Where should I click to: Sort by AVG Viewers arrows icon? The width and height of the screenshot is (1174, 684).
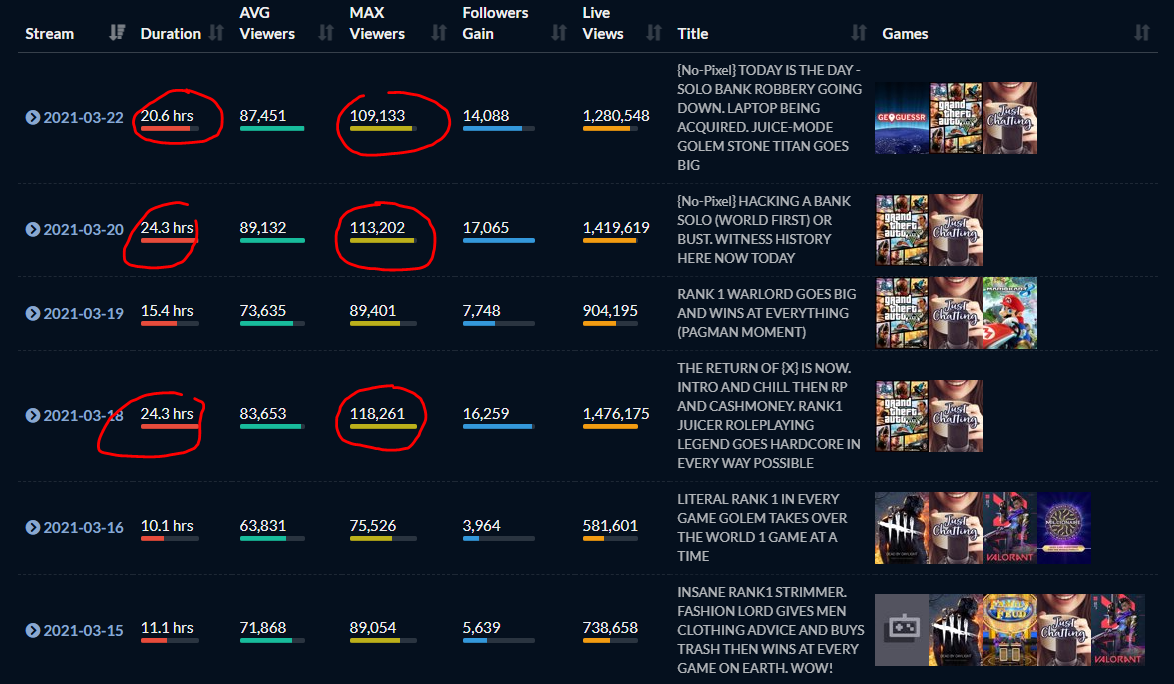click(325, 33)
